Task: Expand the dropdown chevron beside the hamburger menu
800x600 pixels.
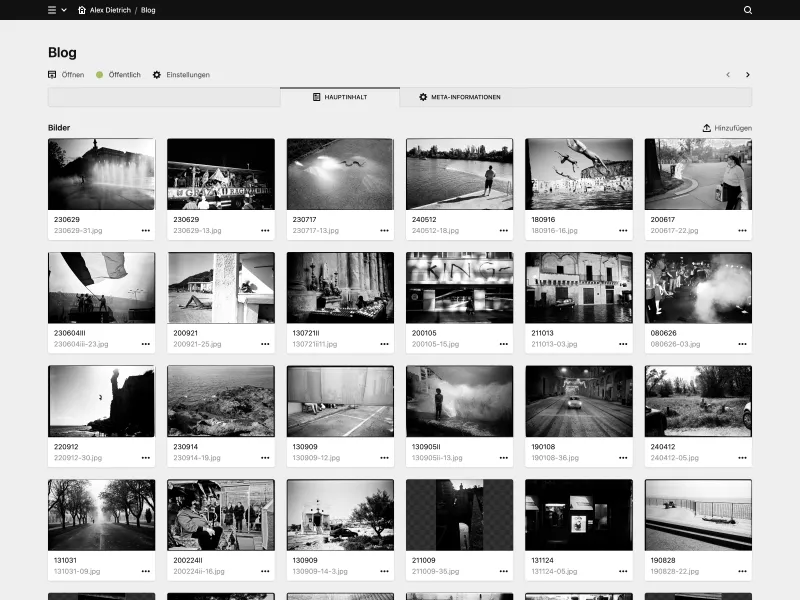Action: [63, 10]
